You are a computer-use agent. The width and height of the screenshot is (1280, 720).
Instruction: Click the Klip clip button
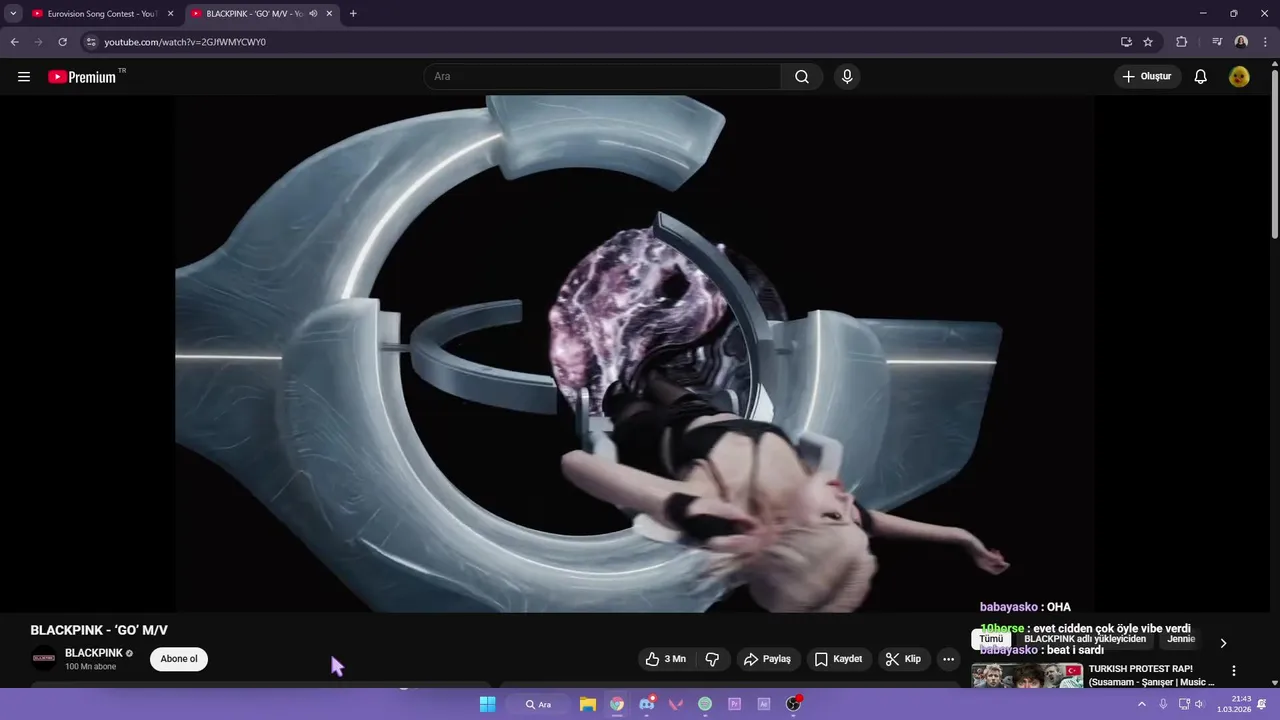[904, 659]
